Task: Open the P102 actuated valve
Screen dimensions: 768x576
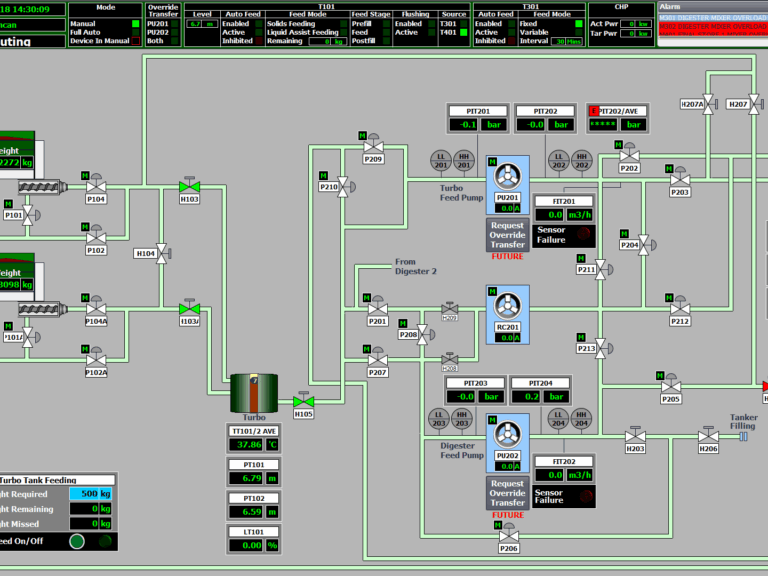Action: click(96, 236)
